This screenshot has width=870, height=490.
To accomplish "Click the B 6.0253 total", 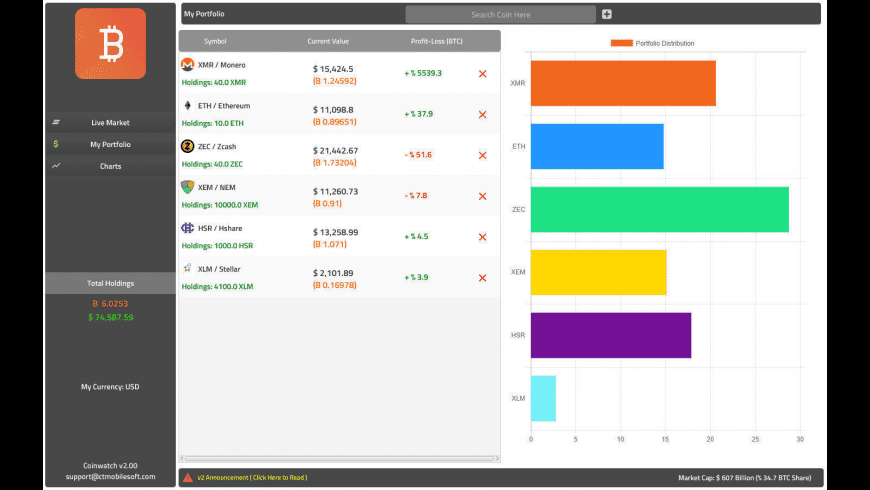I will tap(110, 304).
